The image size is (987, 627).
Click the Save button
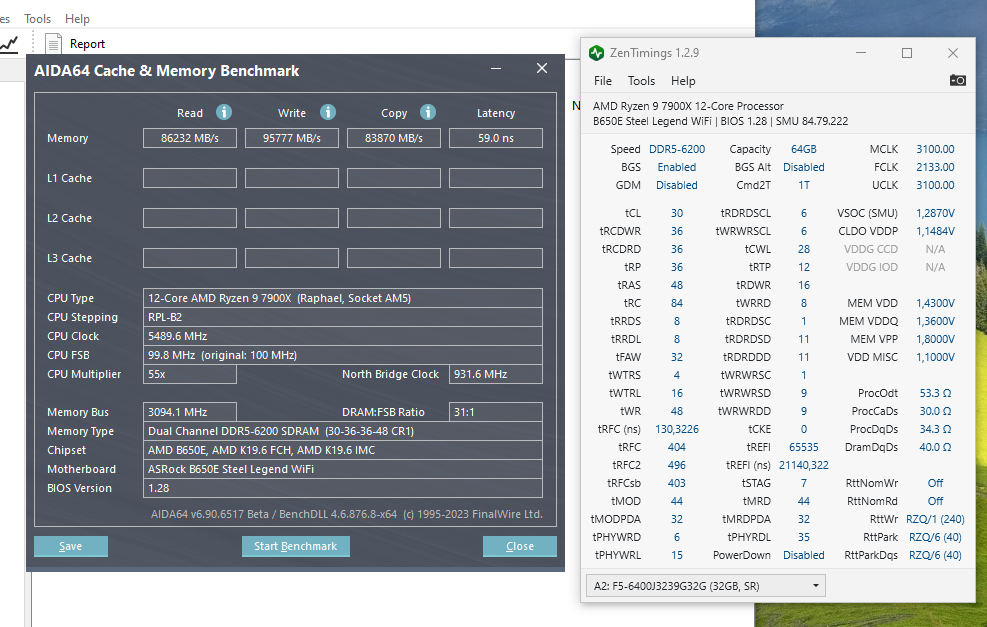tap(70, 546)
